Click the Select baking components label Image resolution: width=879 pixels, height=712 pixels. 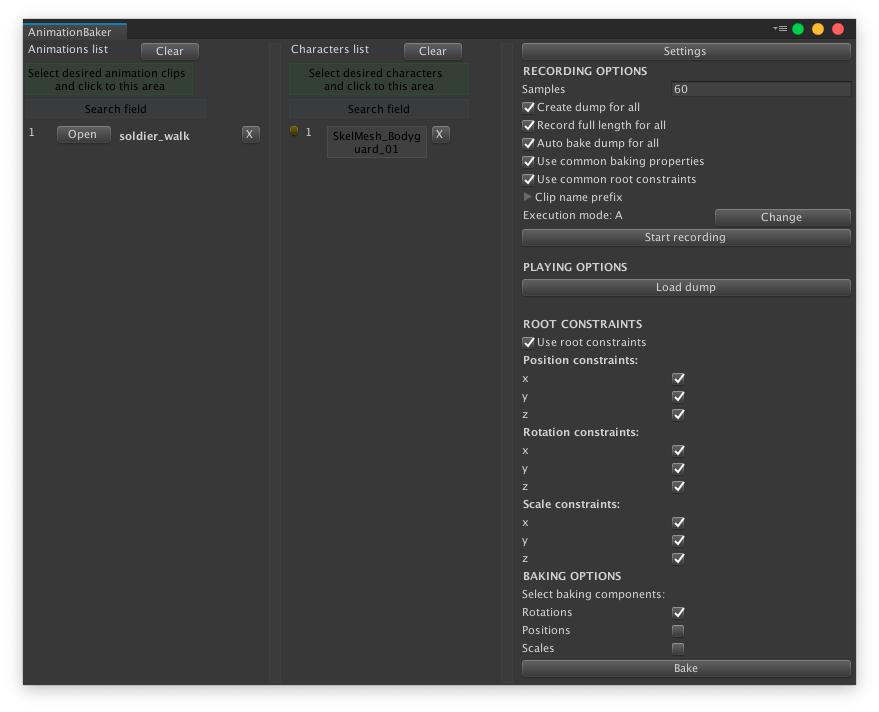coord(593,594)
